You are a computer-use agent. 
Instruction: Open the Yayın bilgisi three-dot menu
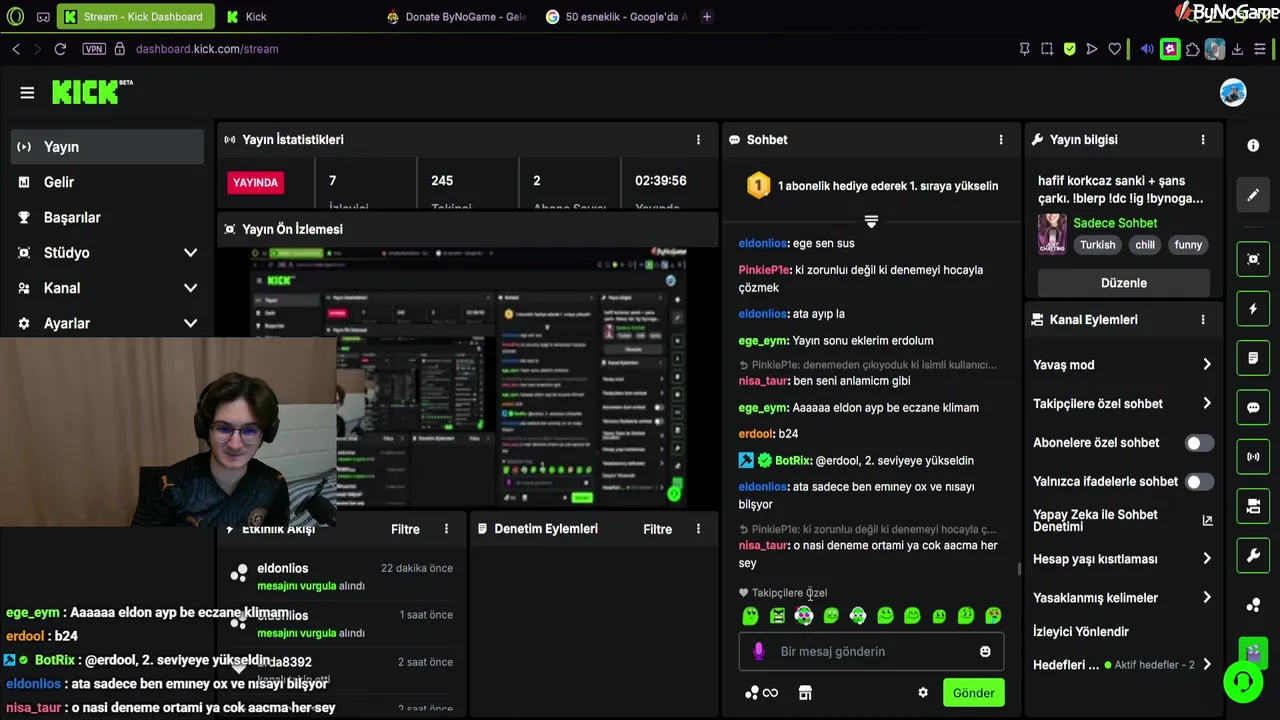point(1203,140)
